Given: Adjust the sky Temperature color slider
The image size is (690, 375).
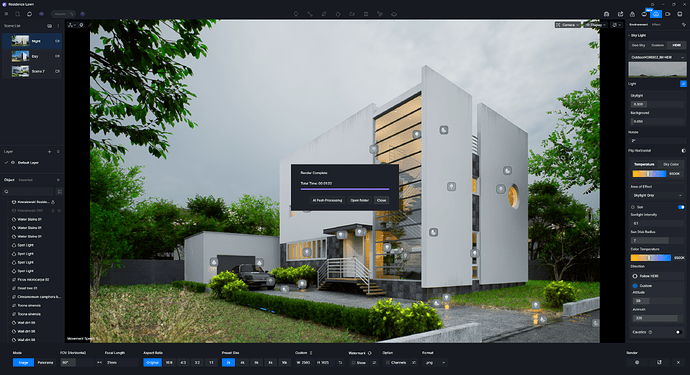Looking at the screenshot, I should (649, 174).
